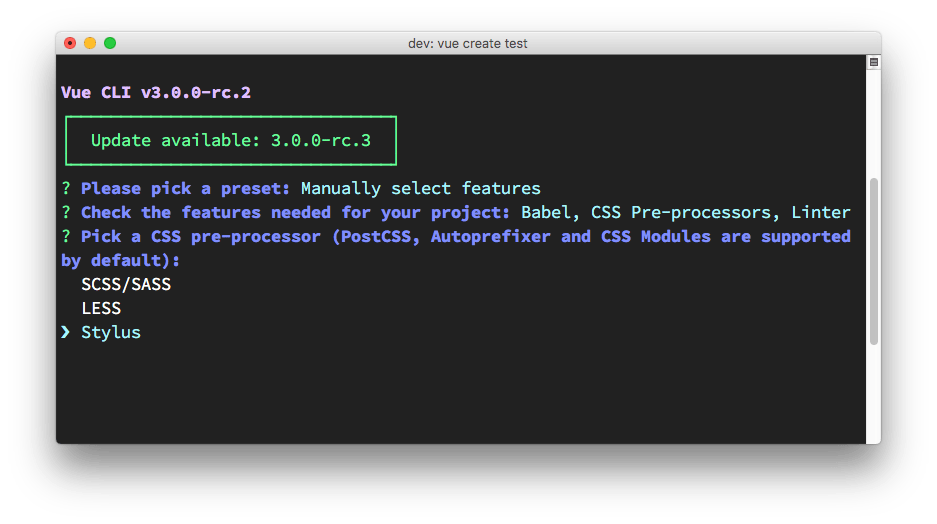Screen dimensions: 937x524
Task: Click the question mark before "Check the features"
Action: tap(65, 212)
